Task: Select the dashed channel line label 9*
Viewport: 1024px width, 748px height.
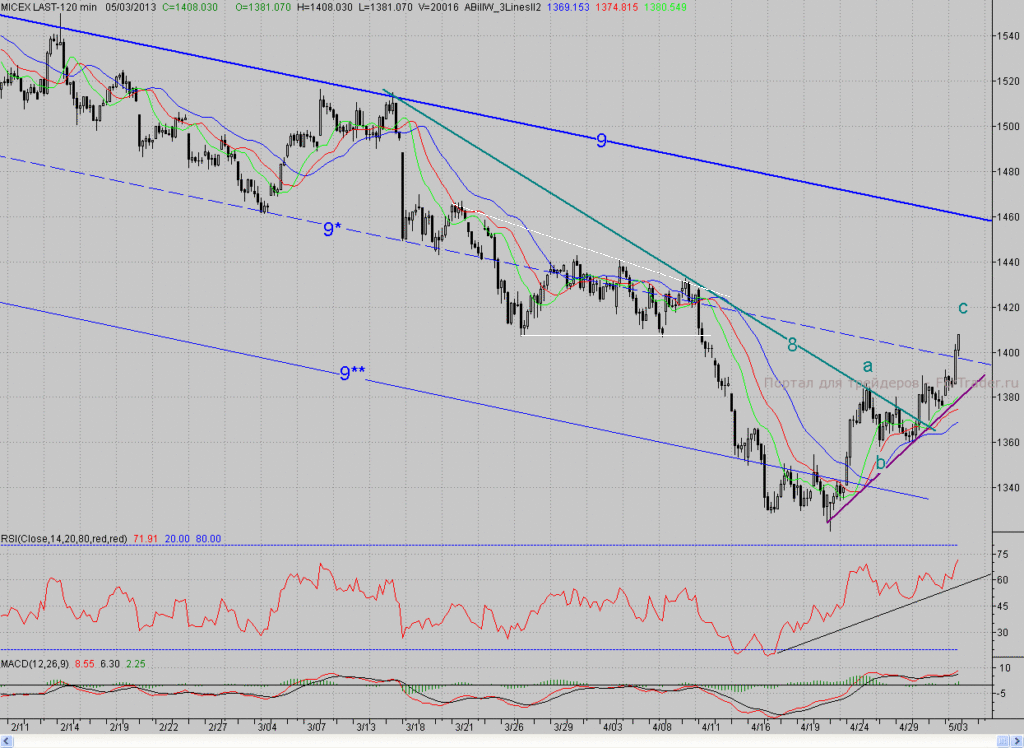Action: pyautogui.click(x=332, y=229)
